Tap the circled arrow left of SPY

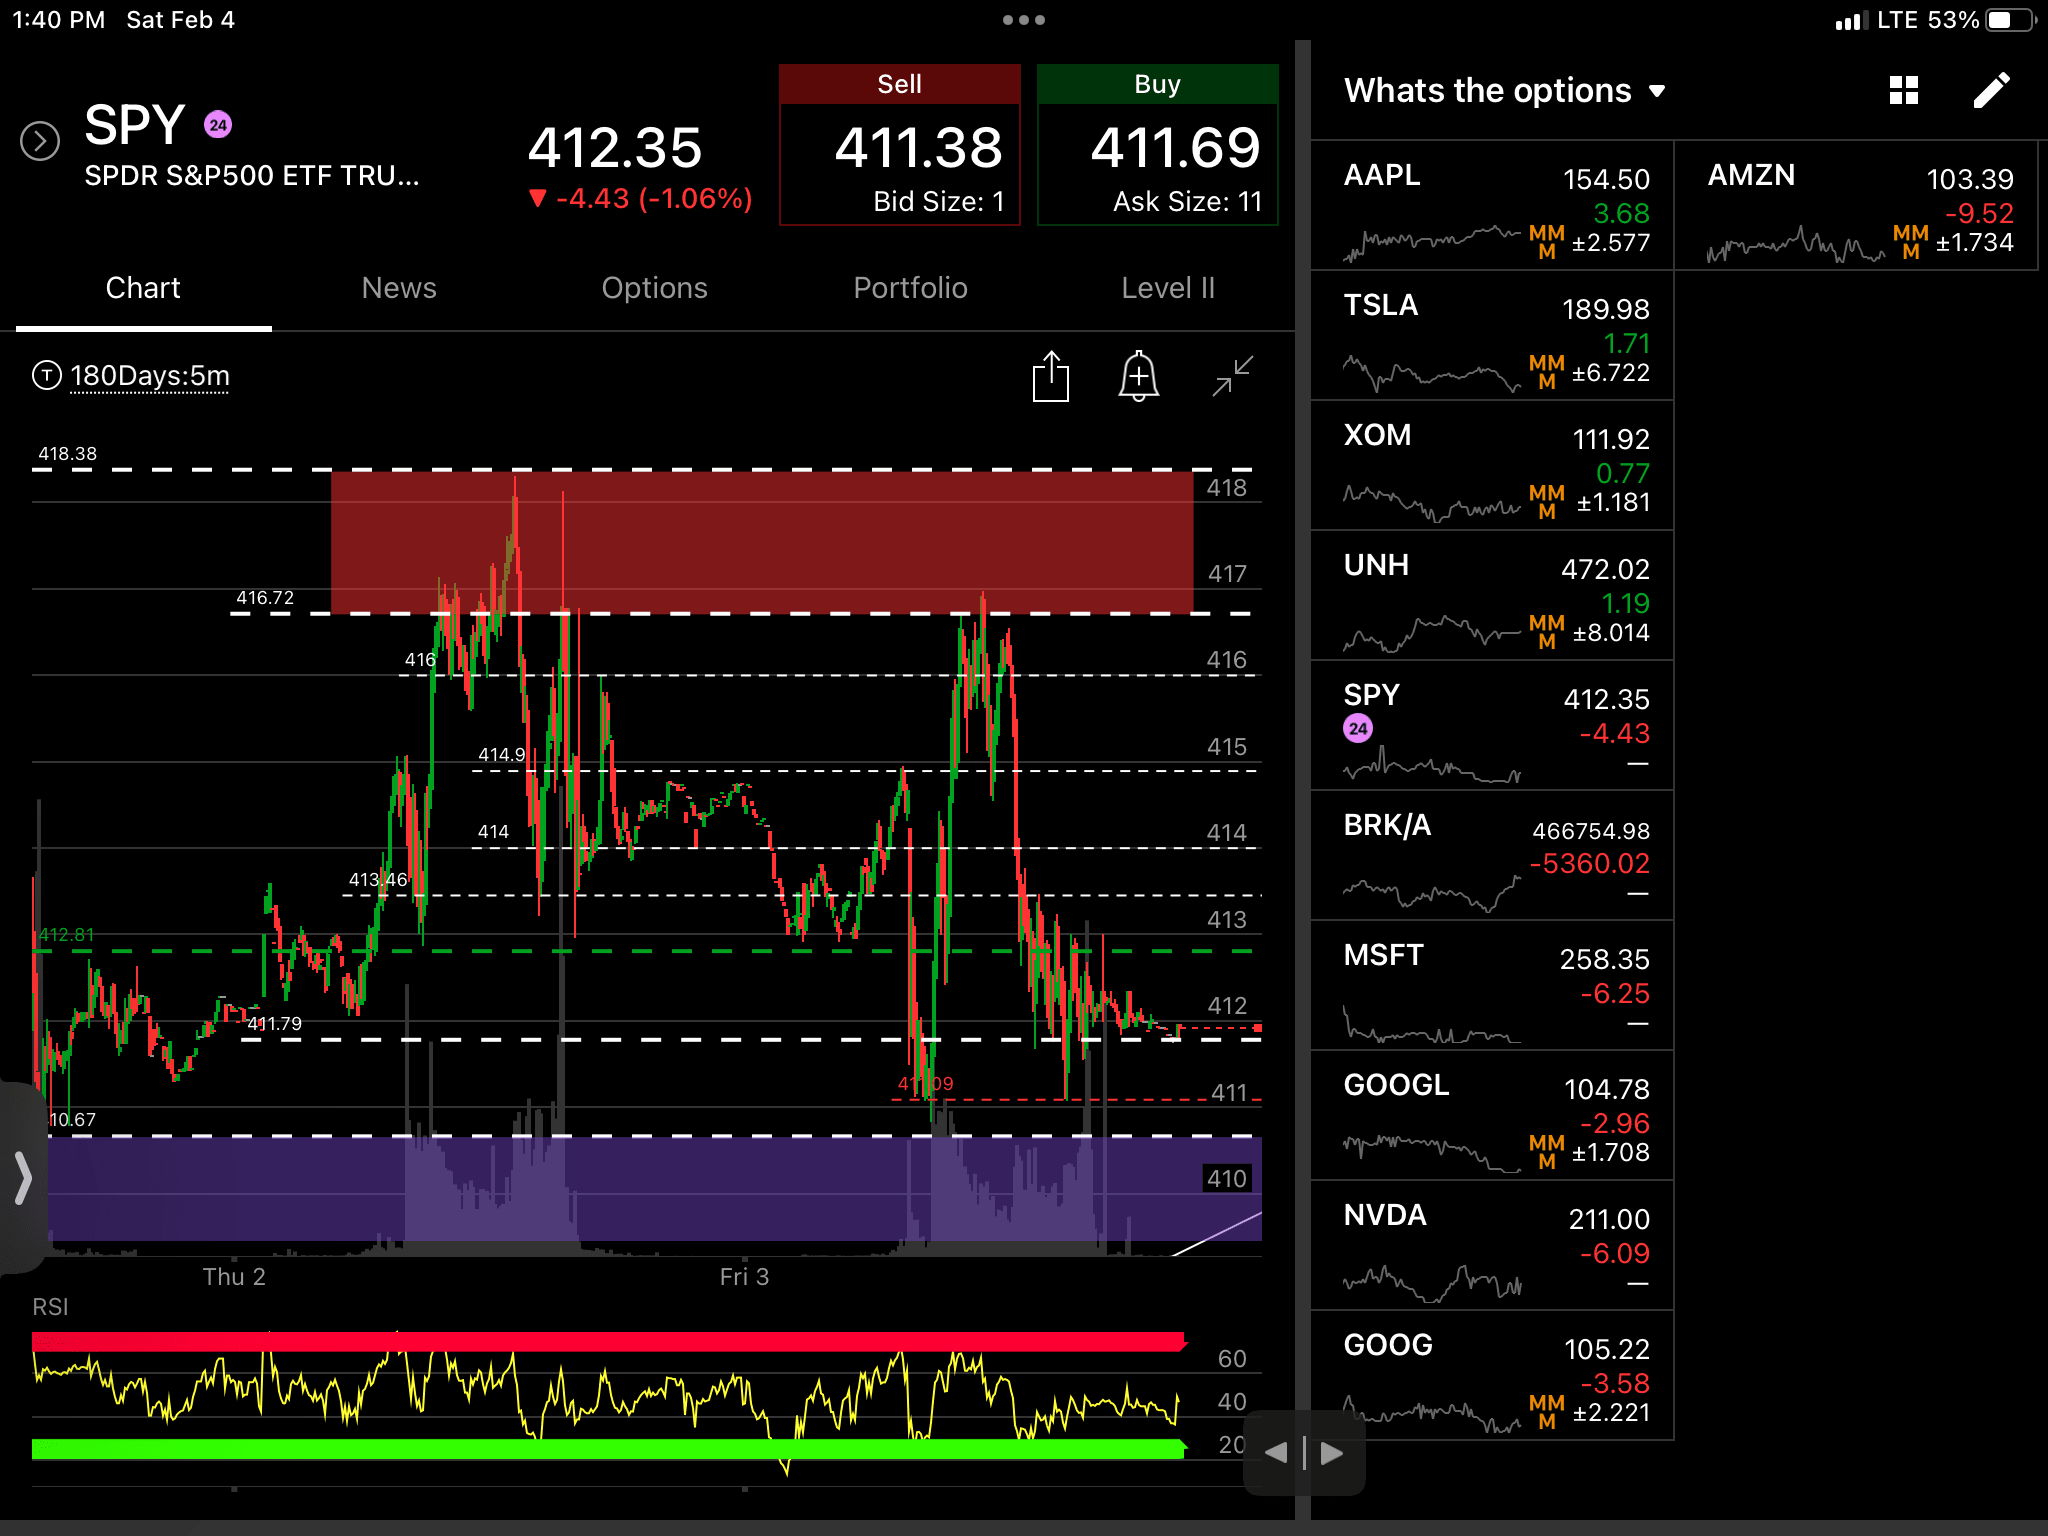tap(40, 141)
